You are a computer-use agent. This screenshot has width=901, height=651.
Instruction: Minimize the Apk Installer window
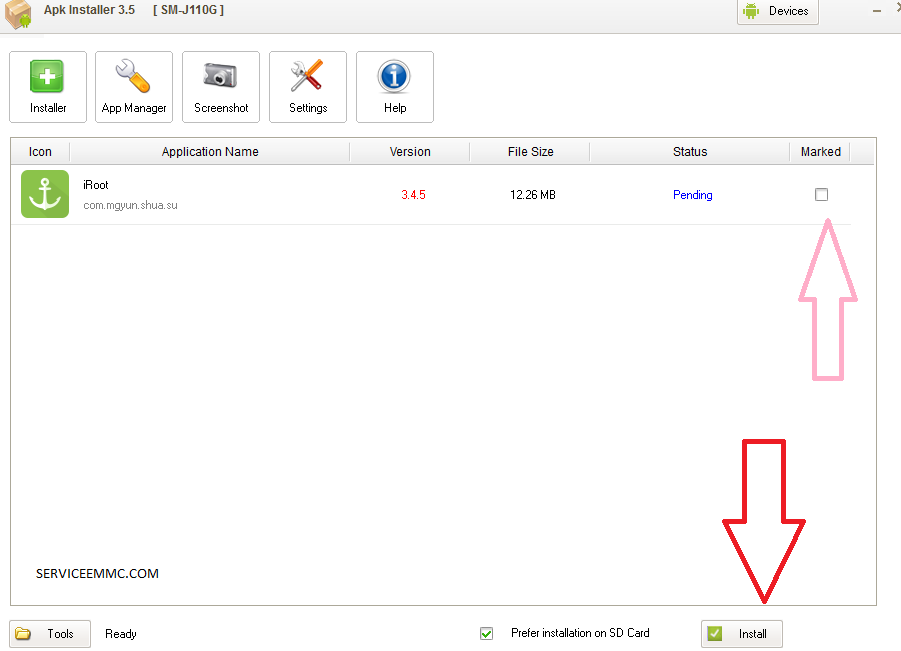tap(877, 11)
